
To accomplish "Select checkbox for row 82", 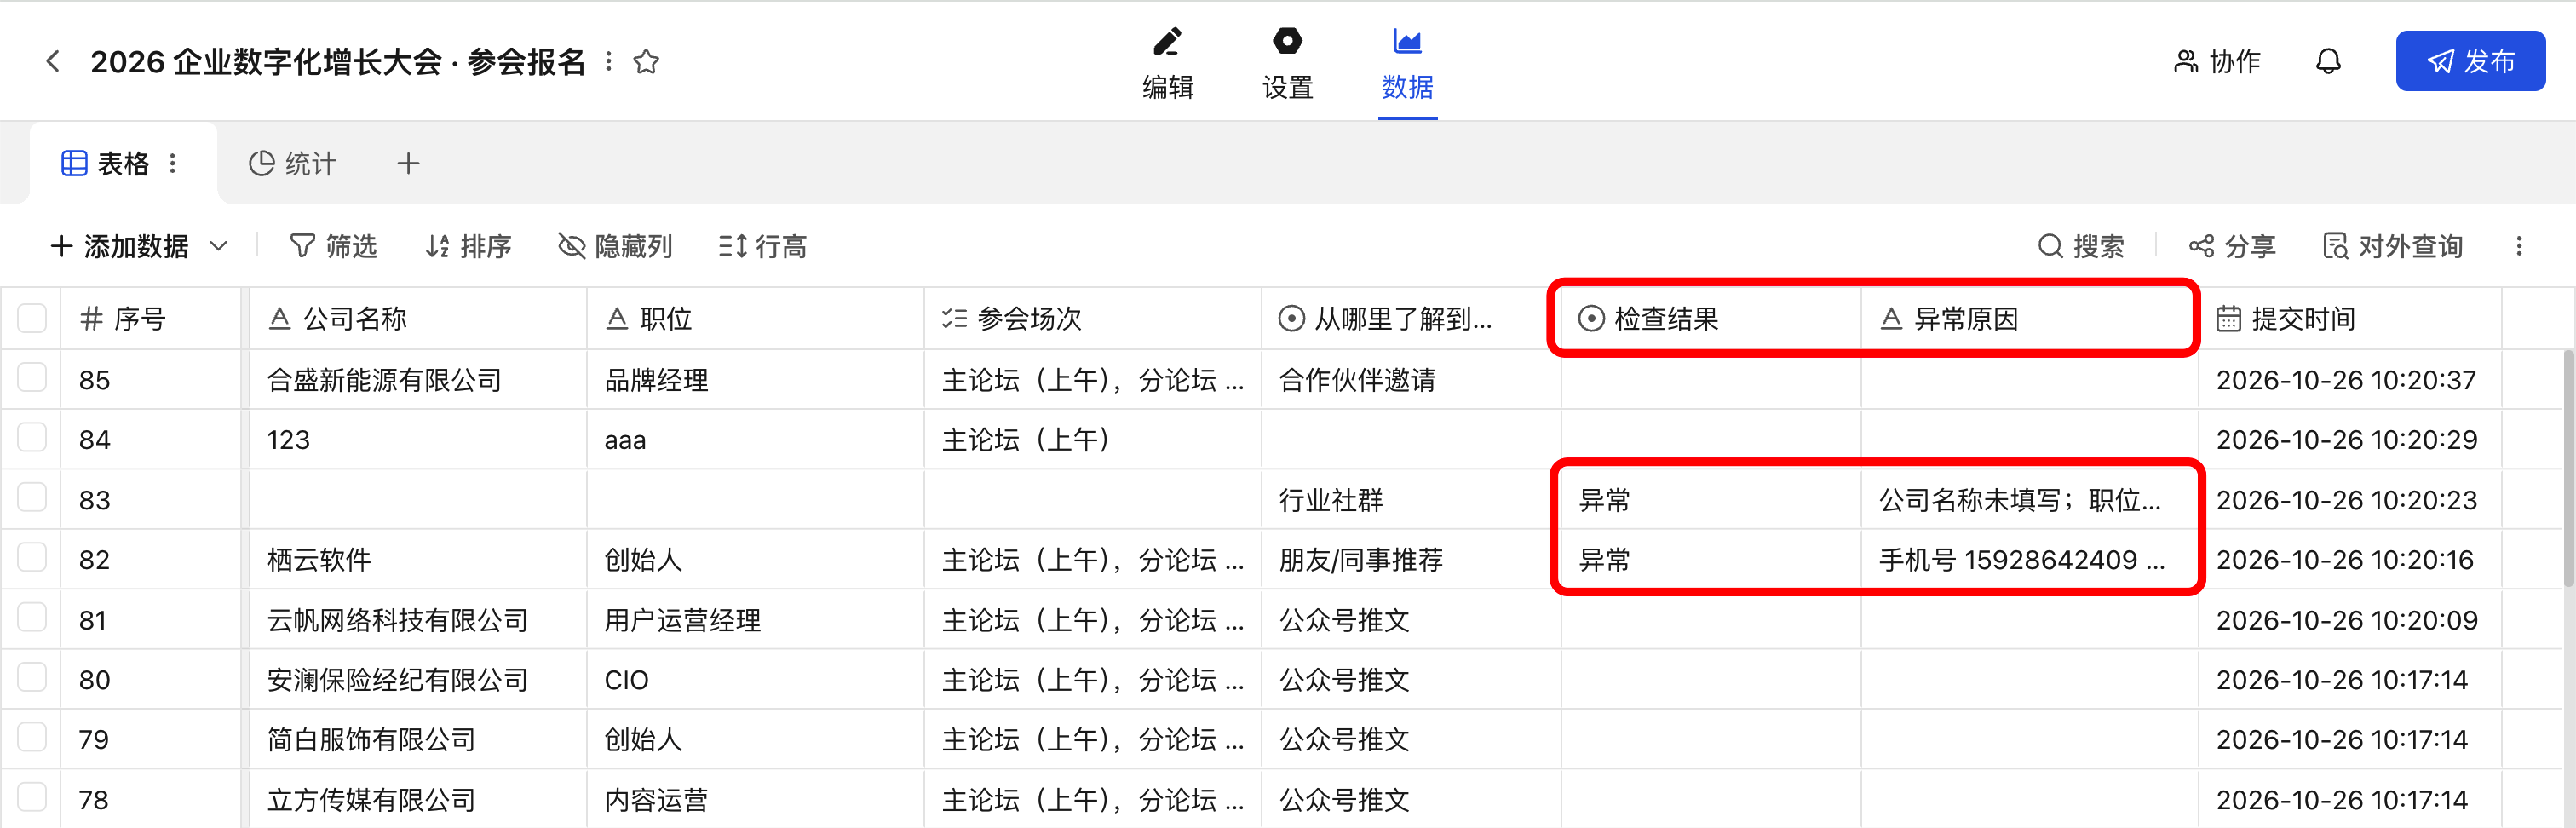I will pos(32,558).
